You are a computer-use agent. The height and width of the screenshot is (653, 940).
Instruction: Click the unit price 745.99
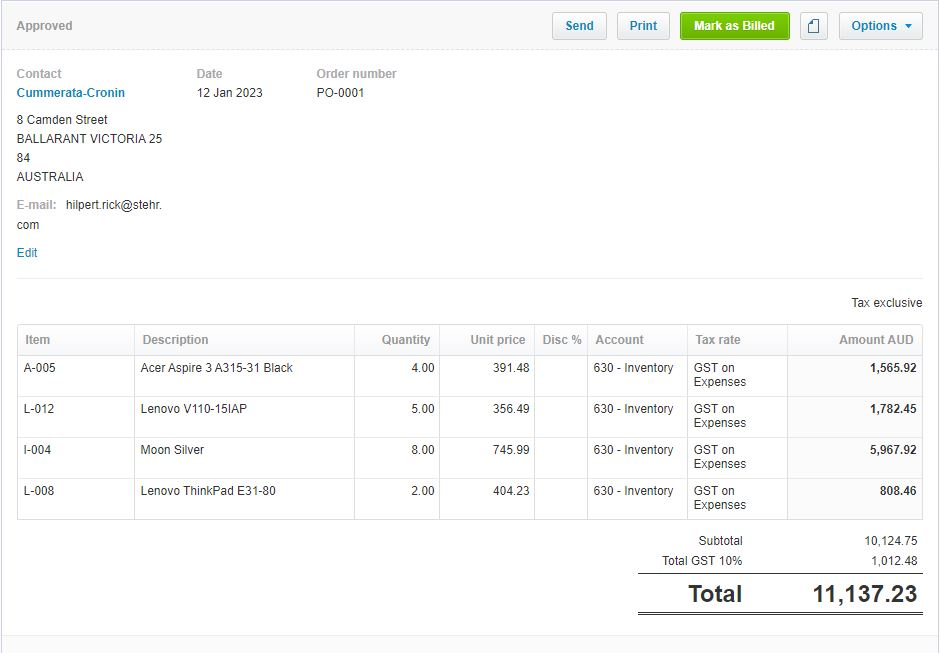[511, 449]
